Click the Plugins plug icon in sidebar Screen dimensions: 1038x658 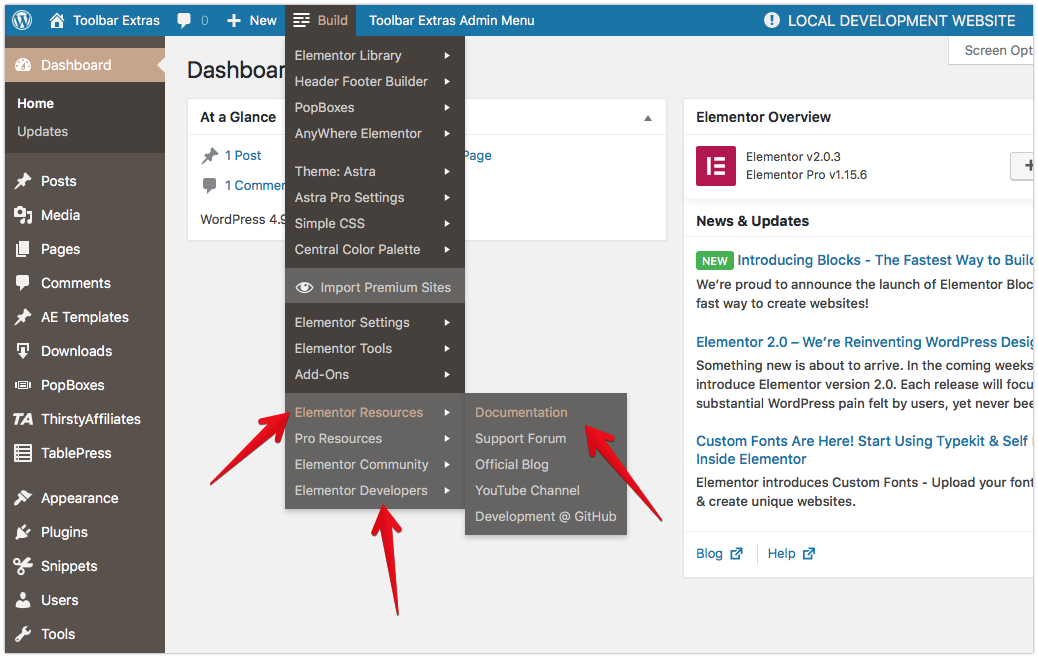pyautogui.click(x=23, y=532)
